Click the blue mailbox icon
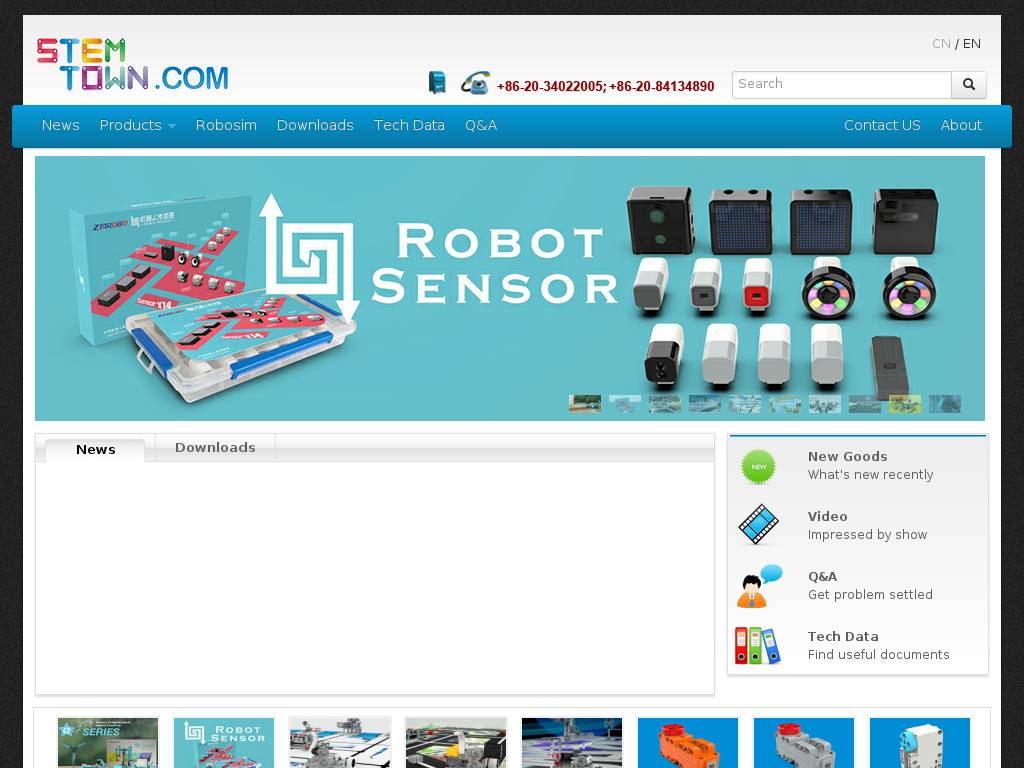The width and height of the screenshot is (1024, 768). click(437, 83)
